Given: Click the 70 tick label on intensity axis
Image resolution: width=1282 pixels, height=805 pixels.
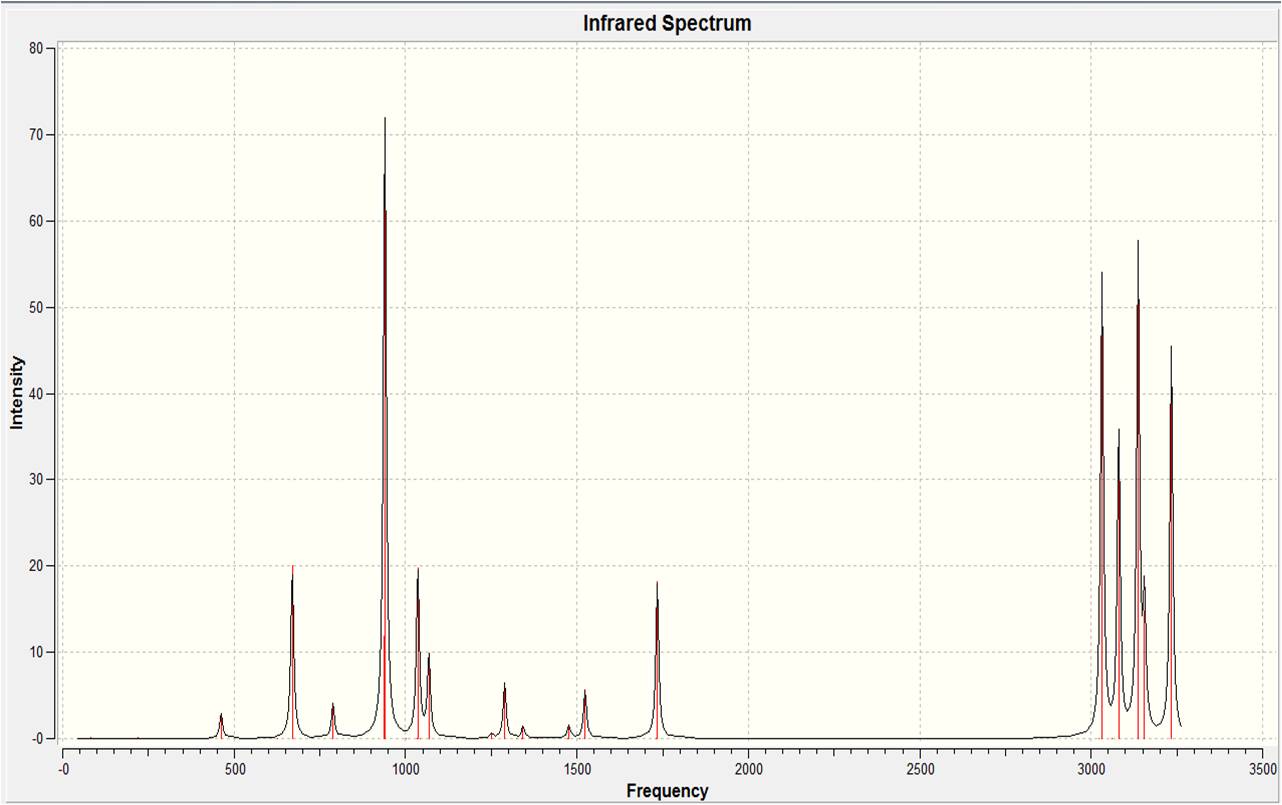Looking at the screenshot, I should 35,135.
